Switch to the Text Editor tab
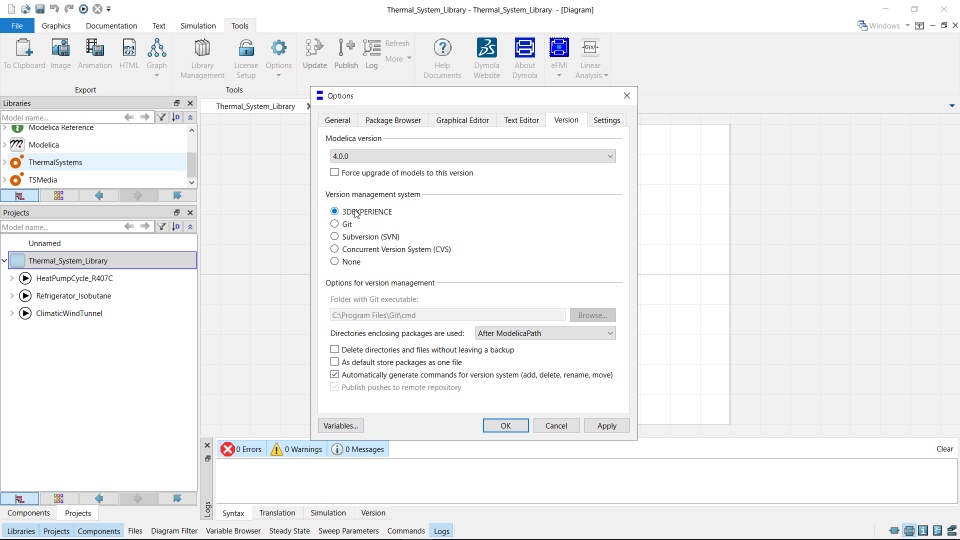Viewport: 960px width, 540px height. pos(522,120)
